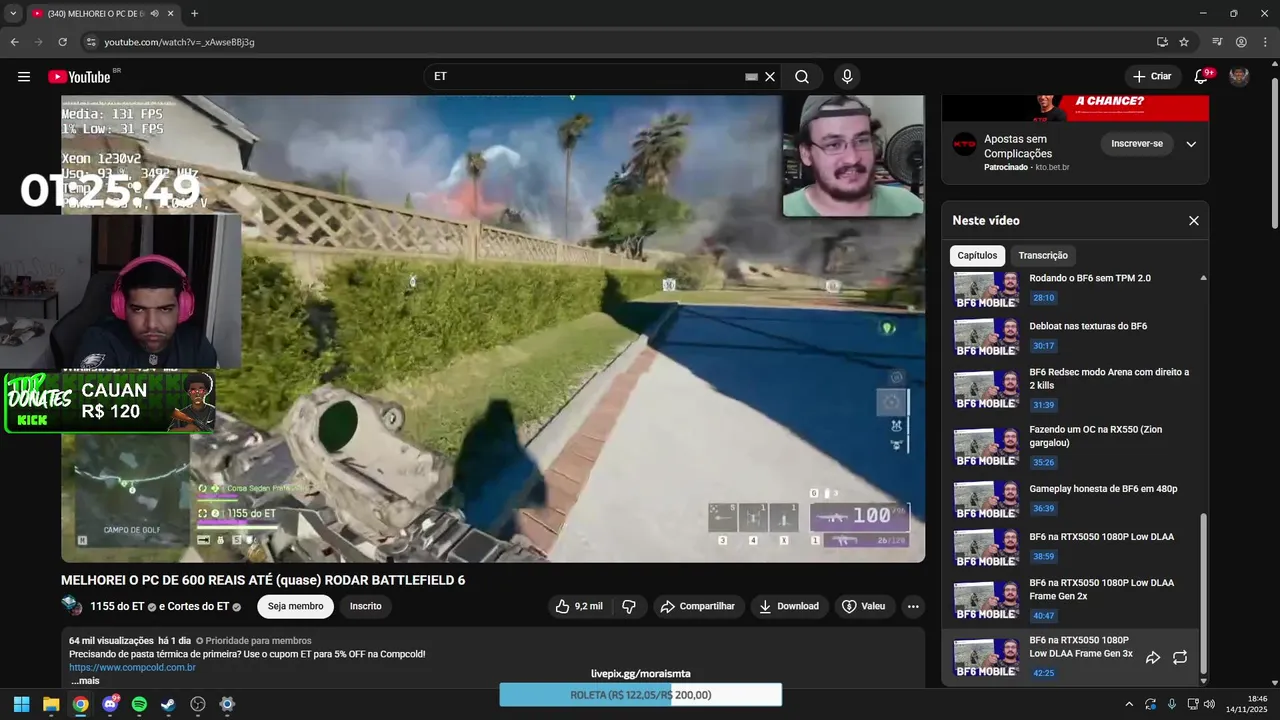Click the video player area
This screenshot has height=720, width=1280.
(493, 329)
